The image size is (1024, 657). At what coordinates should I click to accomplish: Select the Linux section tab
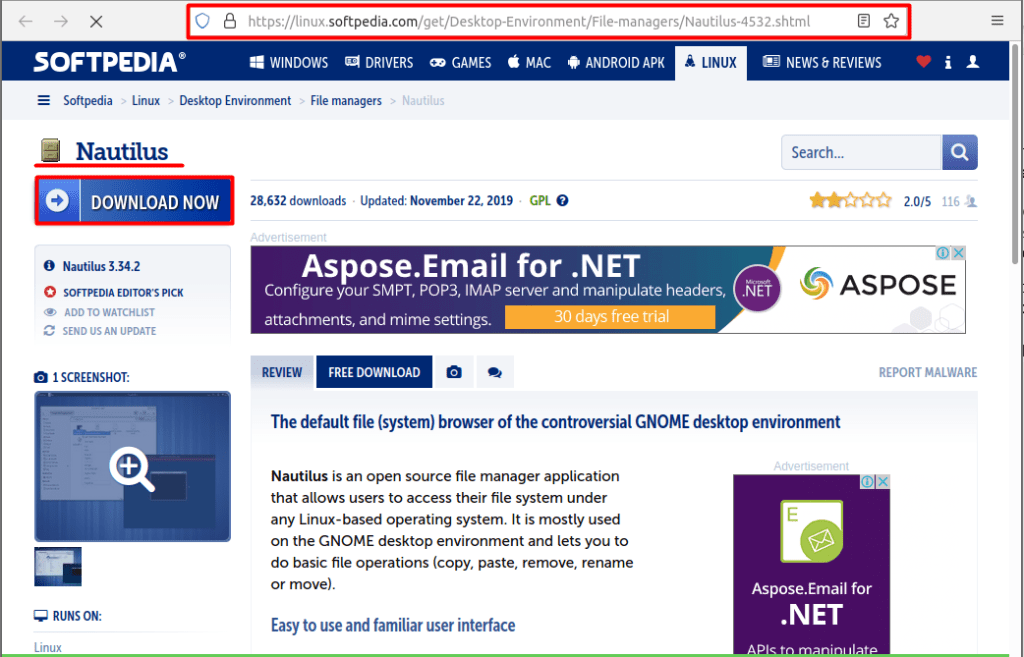pos(711,63)
